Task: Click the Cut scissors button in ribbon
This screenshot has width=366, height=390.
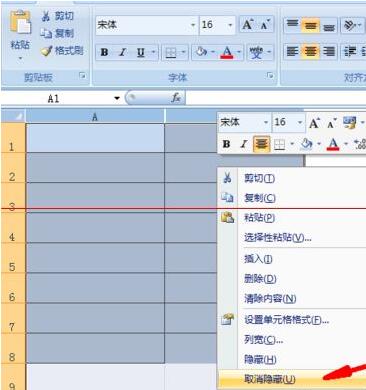Action: click(57, 16)
